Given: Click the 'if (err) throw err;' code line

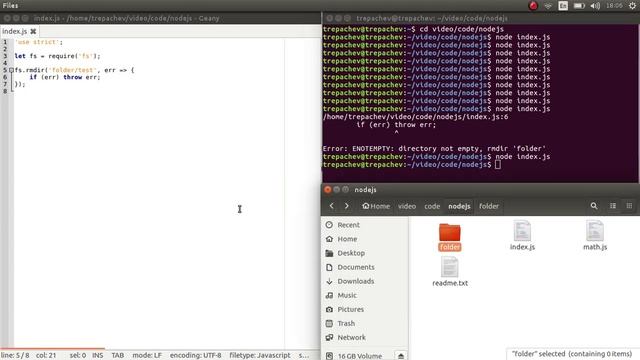Looking at the screenshot, I should [64, 77].
